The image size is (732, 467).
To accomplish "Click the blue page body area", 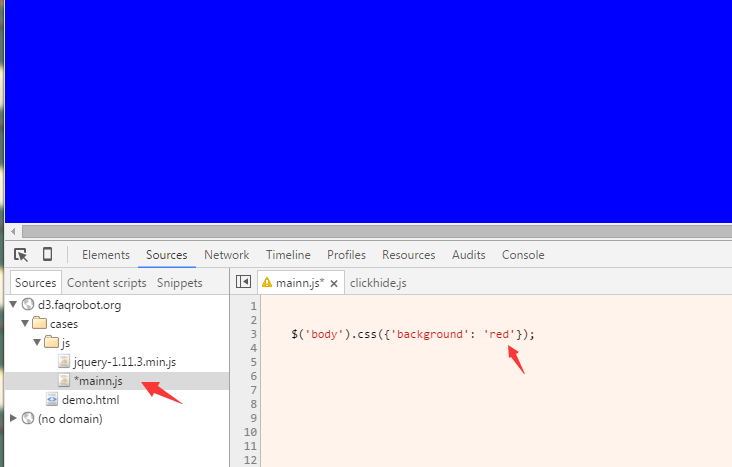I will [368, 112].
